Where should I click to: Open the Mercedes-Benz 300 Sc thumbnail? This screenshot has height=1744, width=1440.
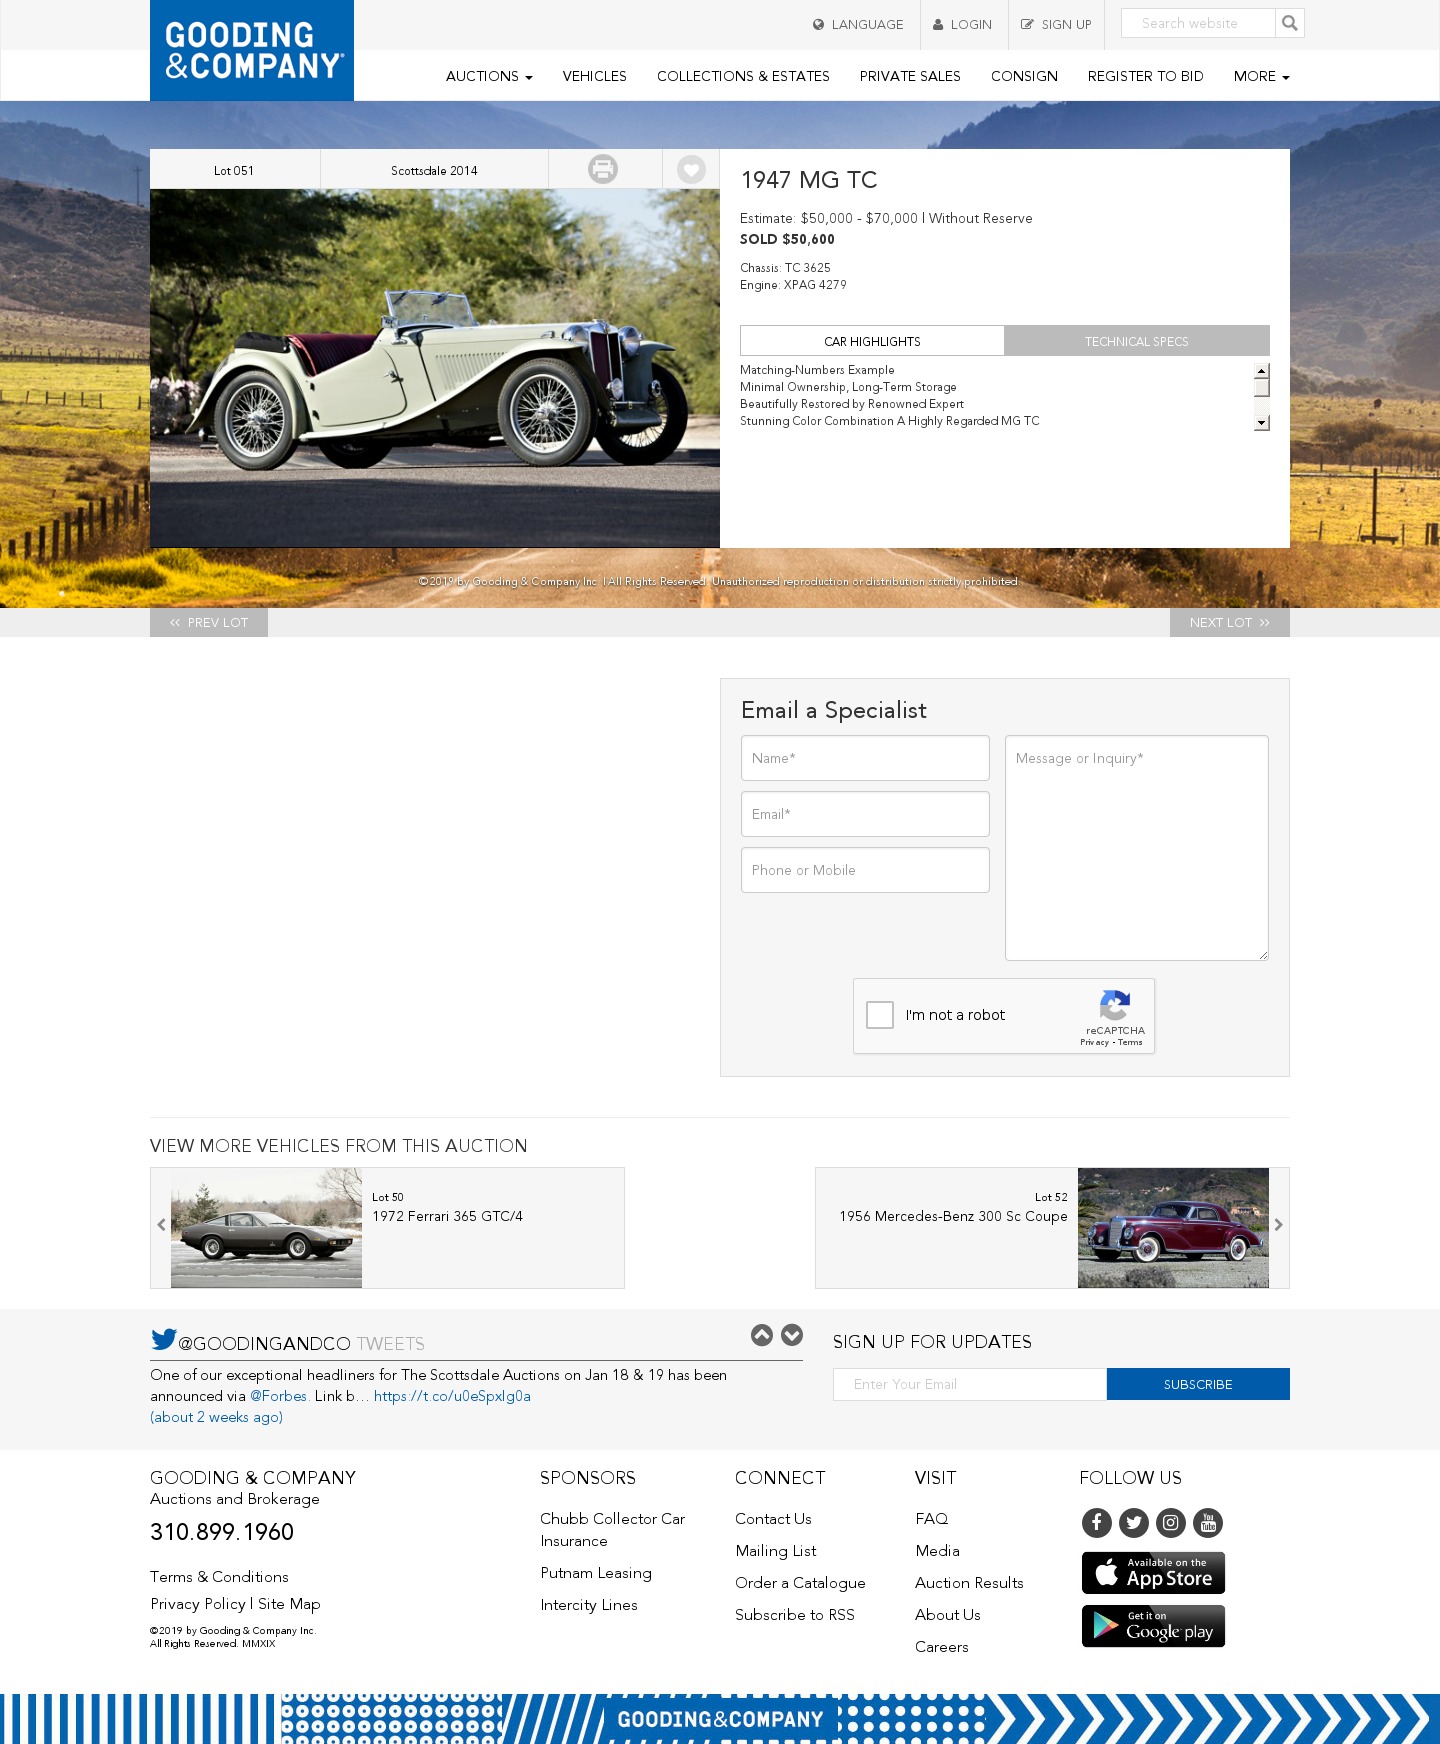coord(1173,1228)
